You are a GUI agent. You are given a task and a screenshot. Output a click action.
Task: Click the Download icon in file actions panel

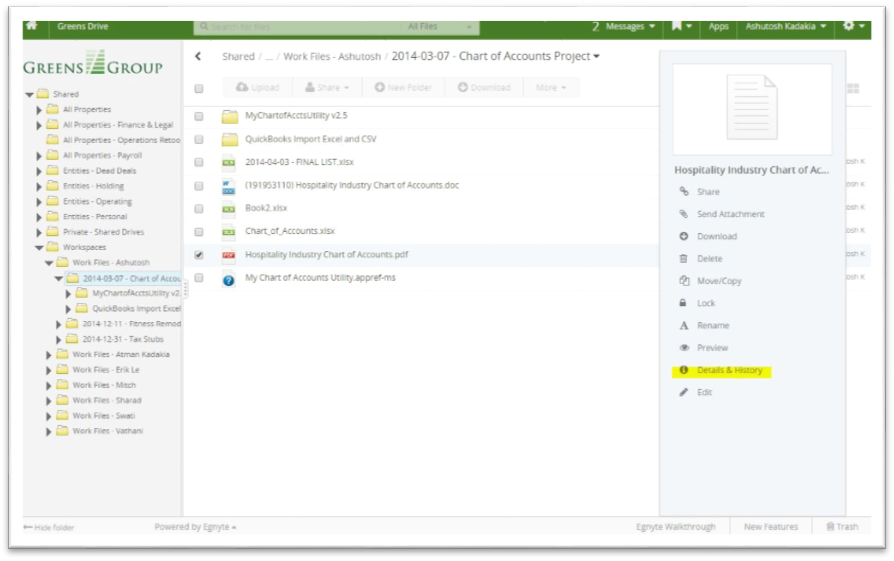[684, 237]
